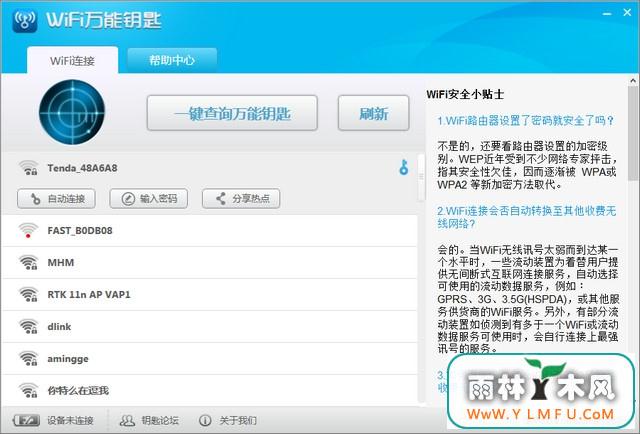Viewport: 640px width, 434px height.
Task: Click the 输入密码 button
Action: coord(149,199)
